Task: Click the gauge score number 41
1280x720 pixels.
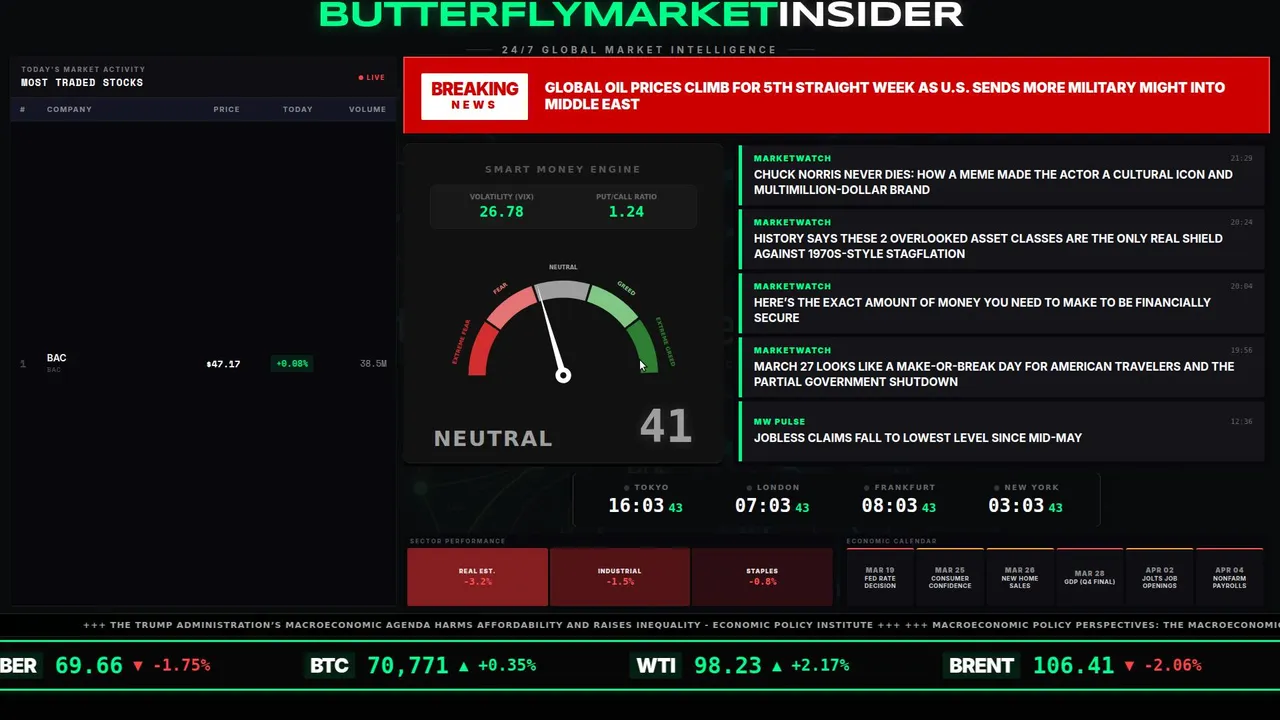Action: [x=666, y=427]
